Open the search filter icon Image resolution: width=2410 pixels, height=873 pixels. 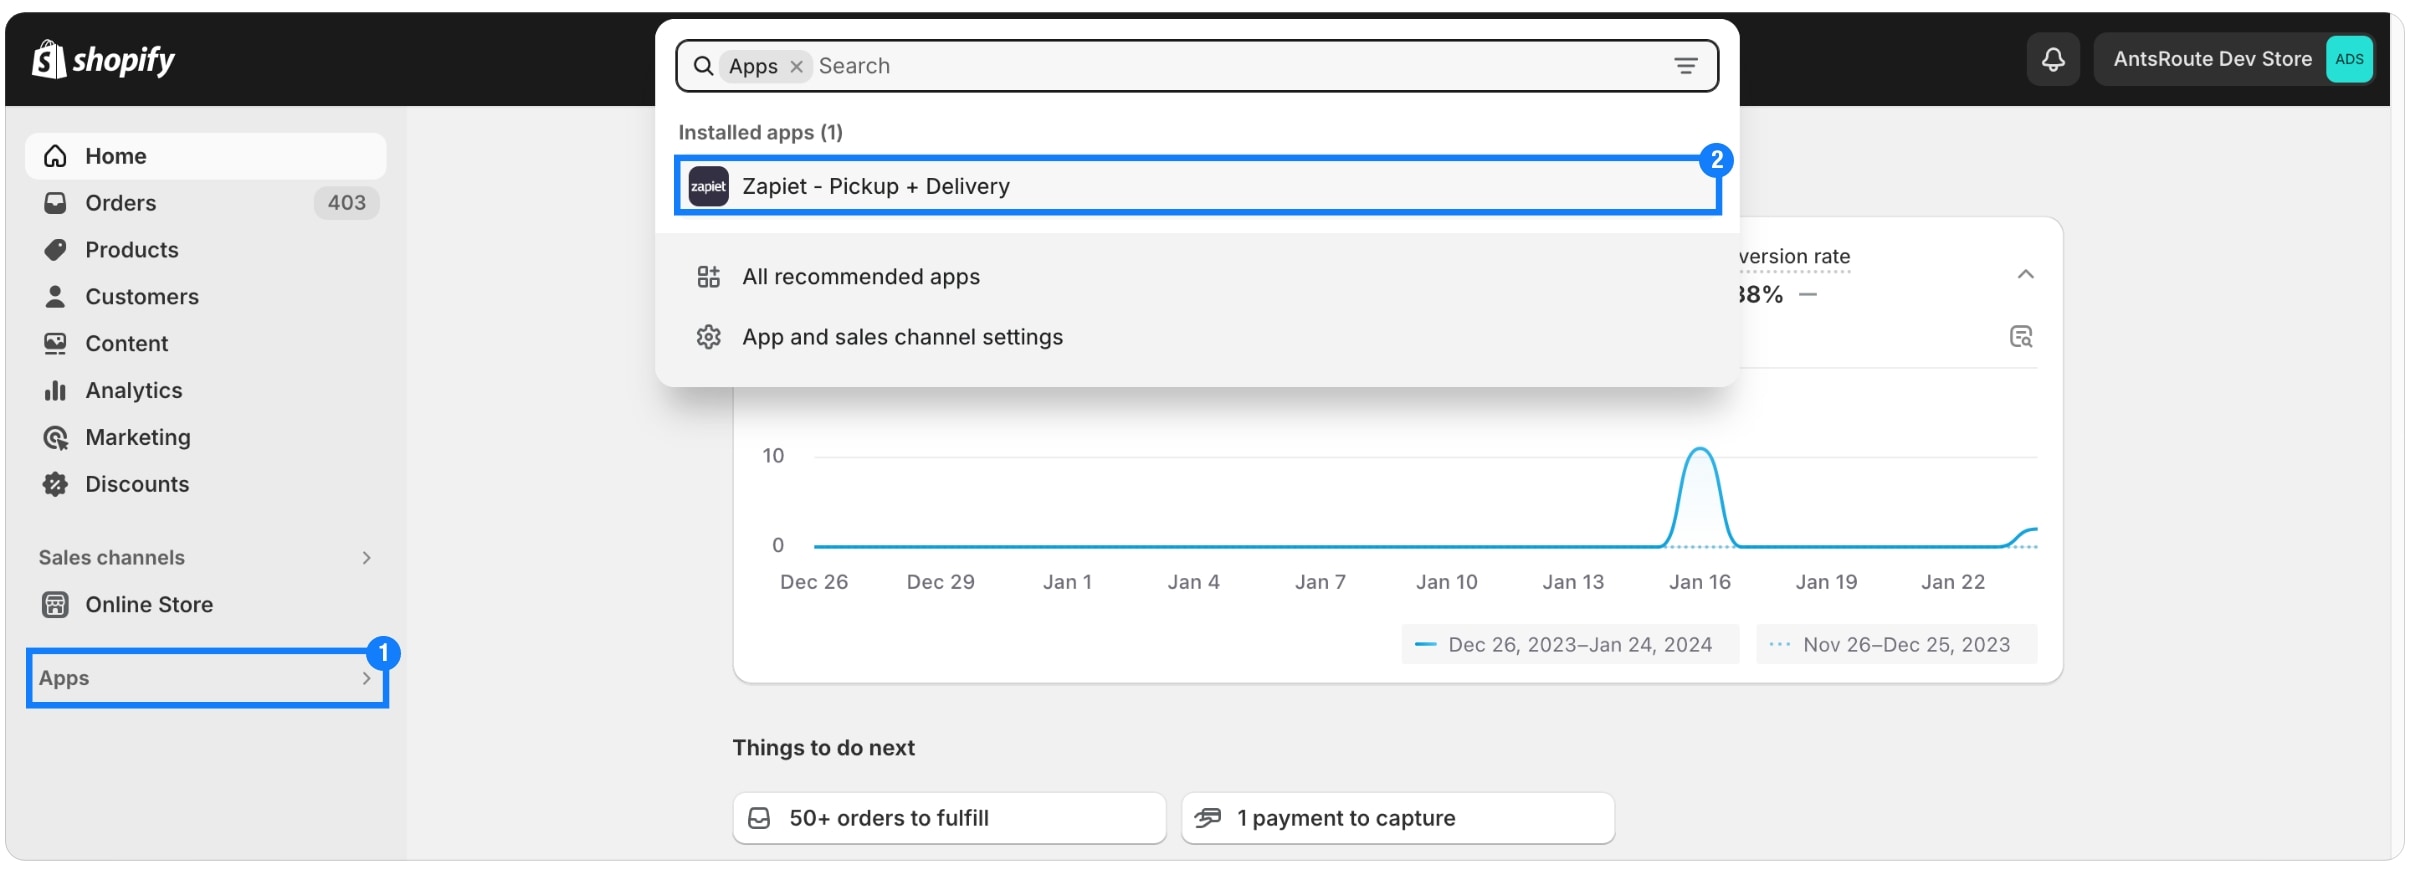(x=1686, y=66)
